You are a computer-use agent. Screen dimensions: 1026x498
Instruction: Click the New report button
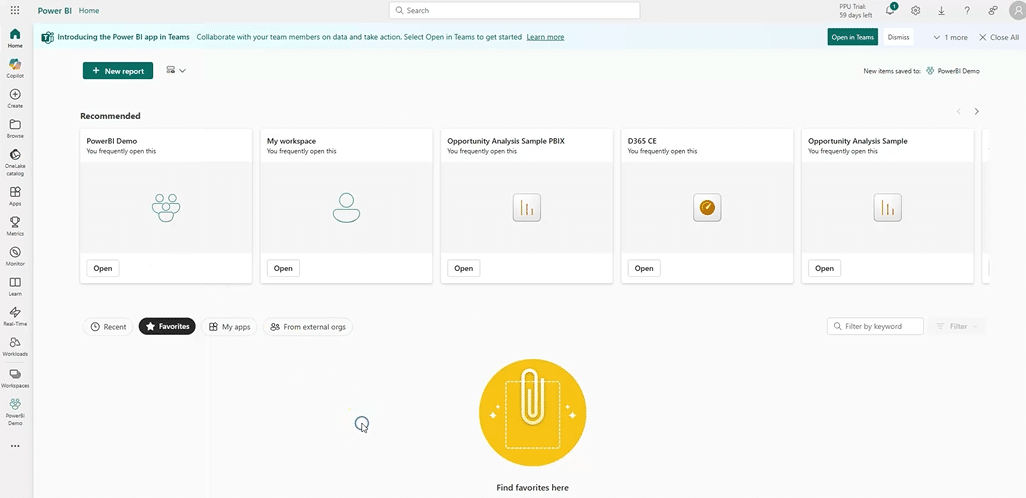coord(118,71)
